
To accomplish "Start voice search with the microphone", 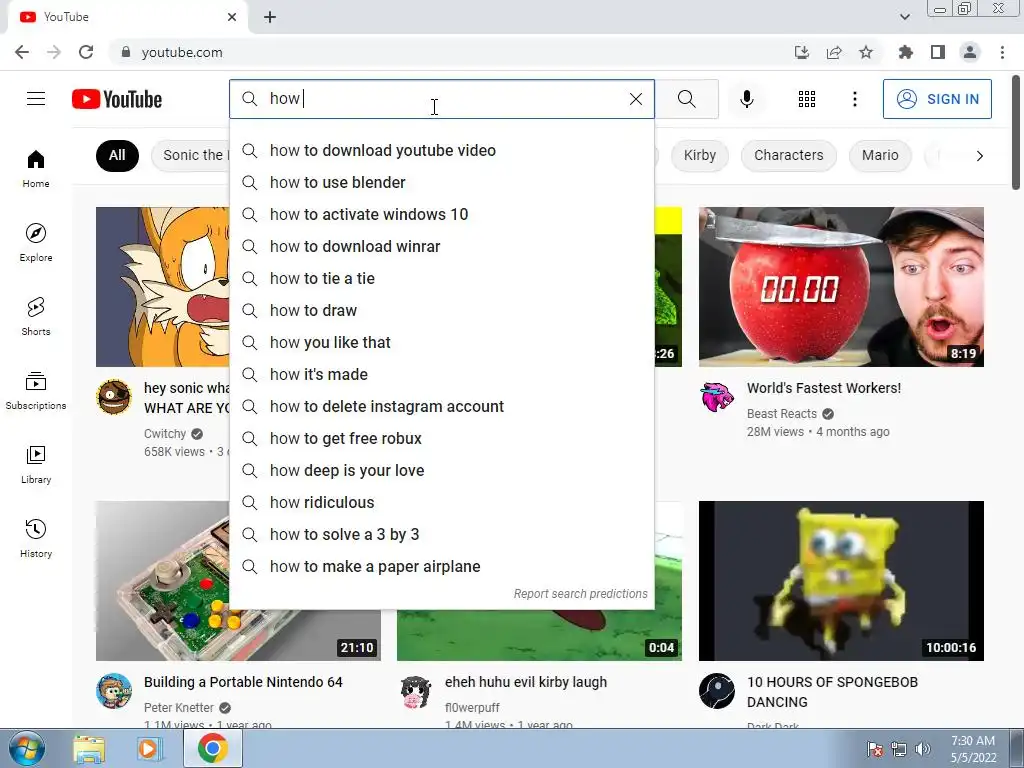I will (x=746, y=99).
